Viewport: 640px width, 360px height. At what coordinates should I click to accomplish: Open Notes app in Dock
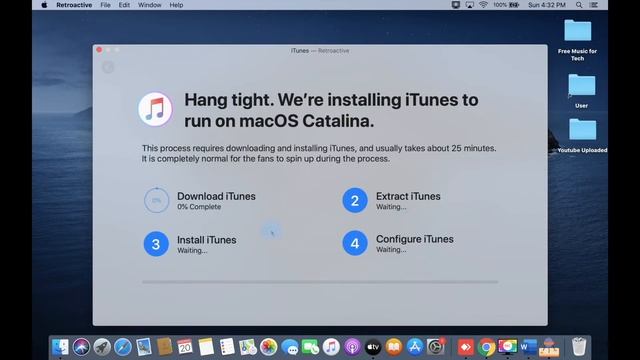(206, 347)
